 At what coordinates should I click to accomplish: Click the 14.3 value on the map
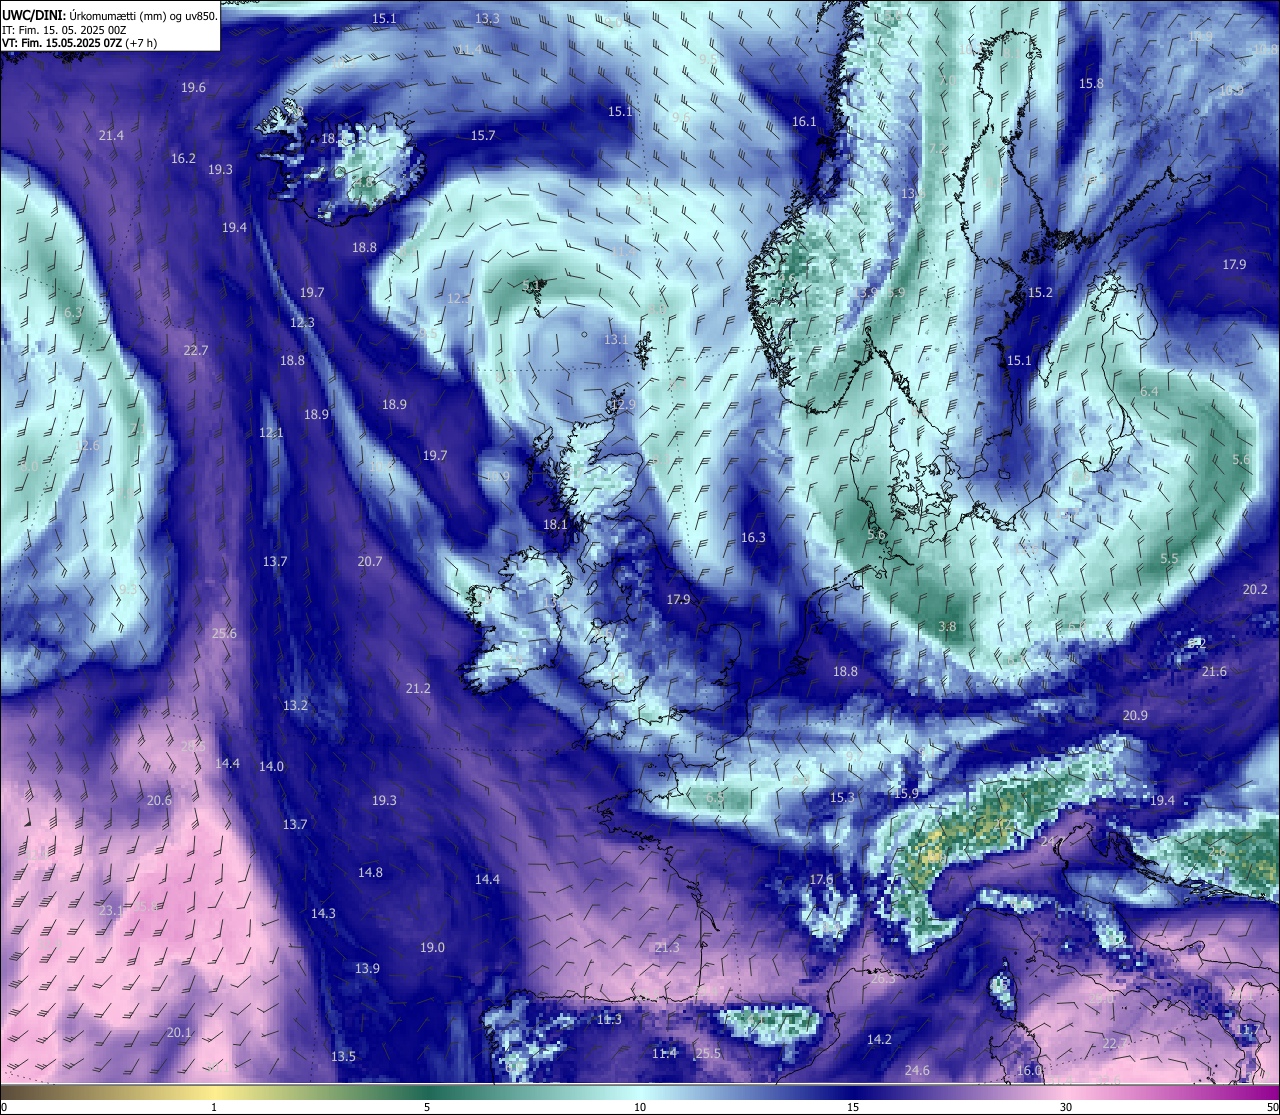click(323, 914)
